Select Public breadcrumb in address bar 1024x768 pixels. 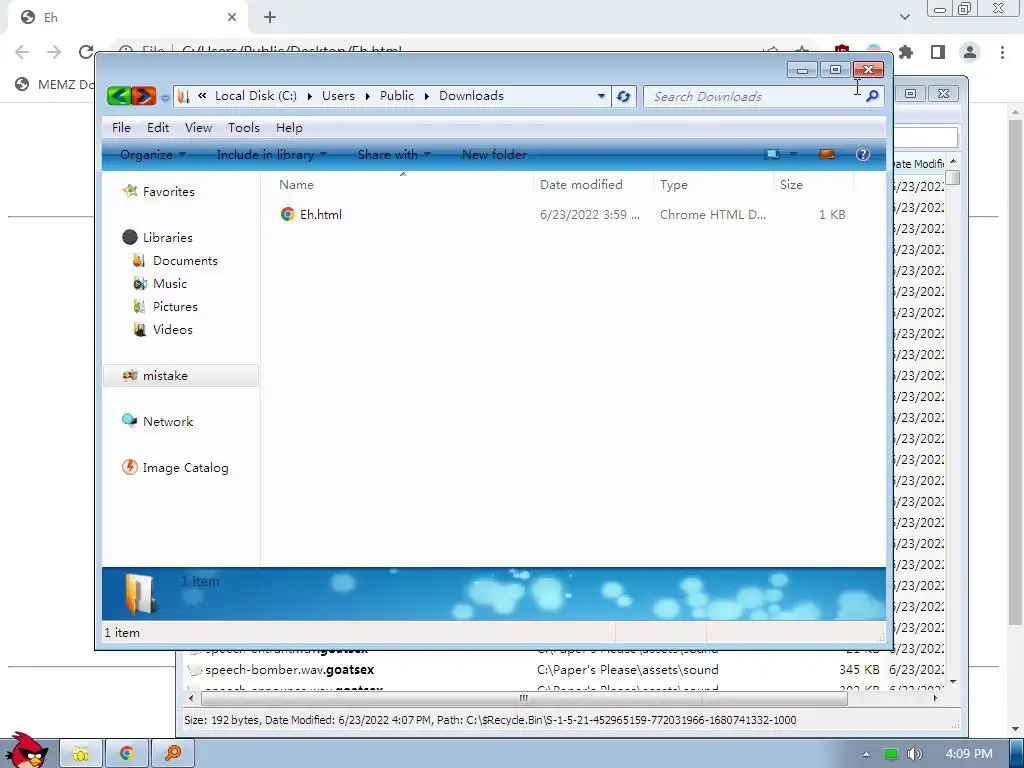click(x=397, y=96)
